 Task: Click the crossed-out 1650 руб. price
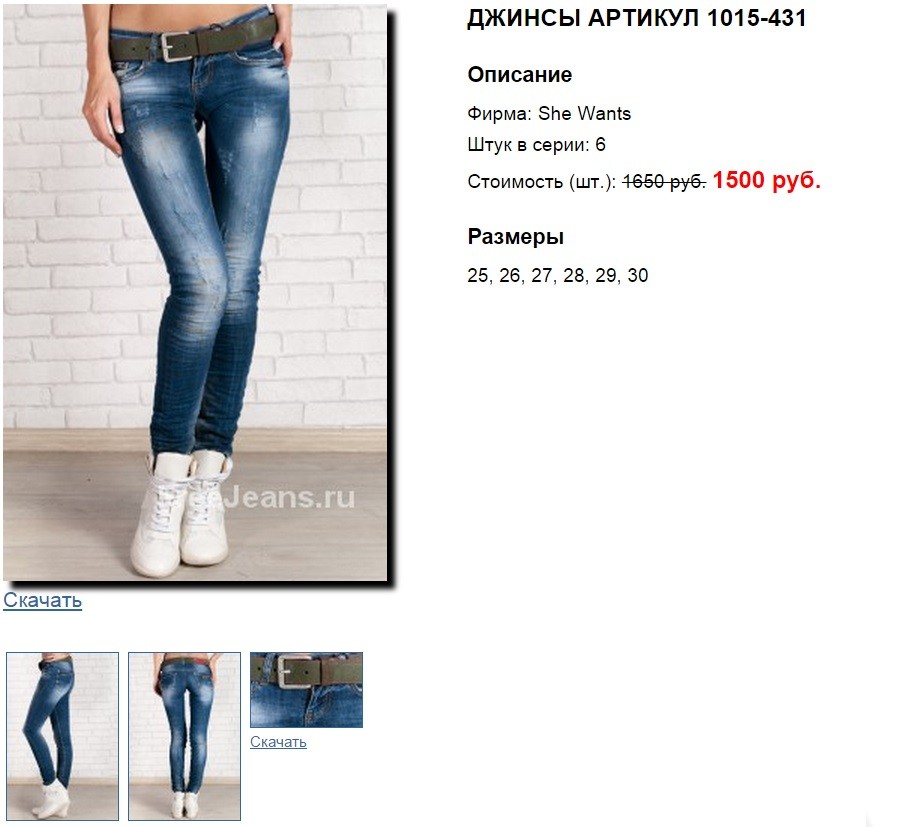coord(664,182)
